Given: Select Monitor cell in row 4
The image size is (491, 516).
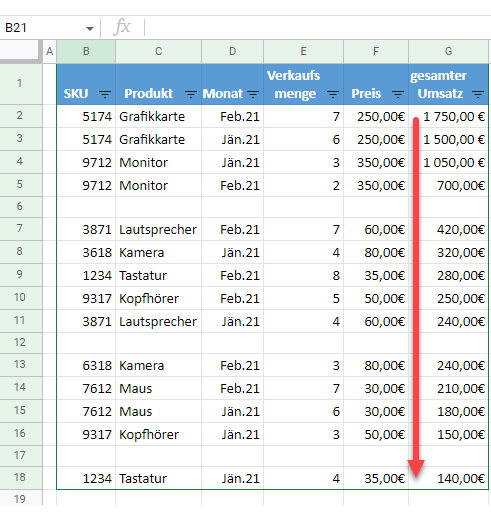Looking at the screenshot, I should (x=158, y=162).
